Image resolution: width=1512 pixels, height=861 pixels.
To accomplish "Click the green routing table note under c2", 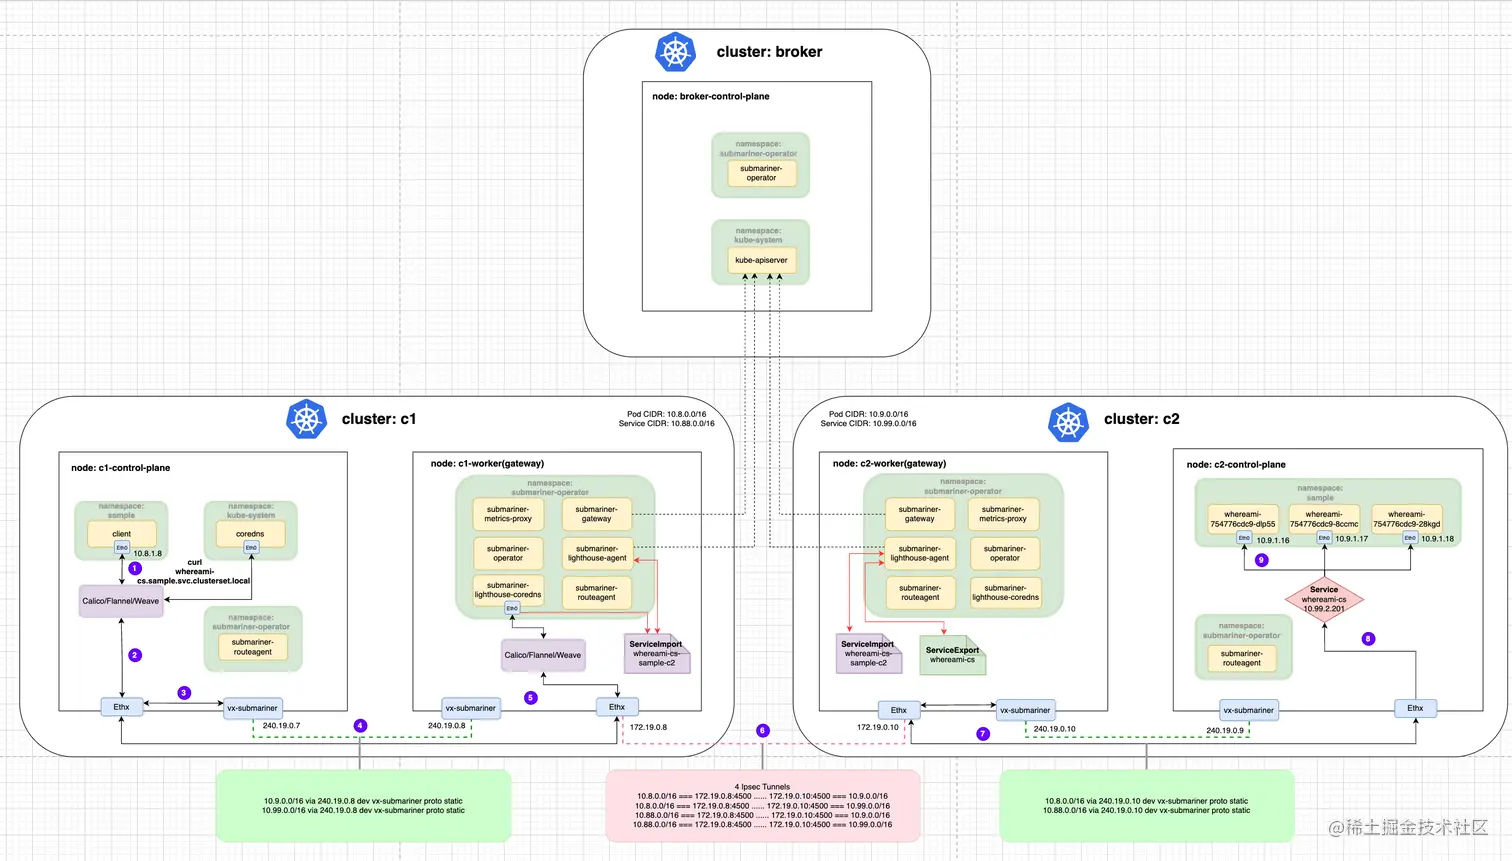I will coord(1146,805).
